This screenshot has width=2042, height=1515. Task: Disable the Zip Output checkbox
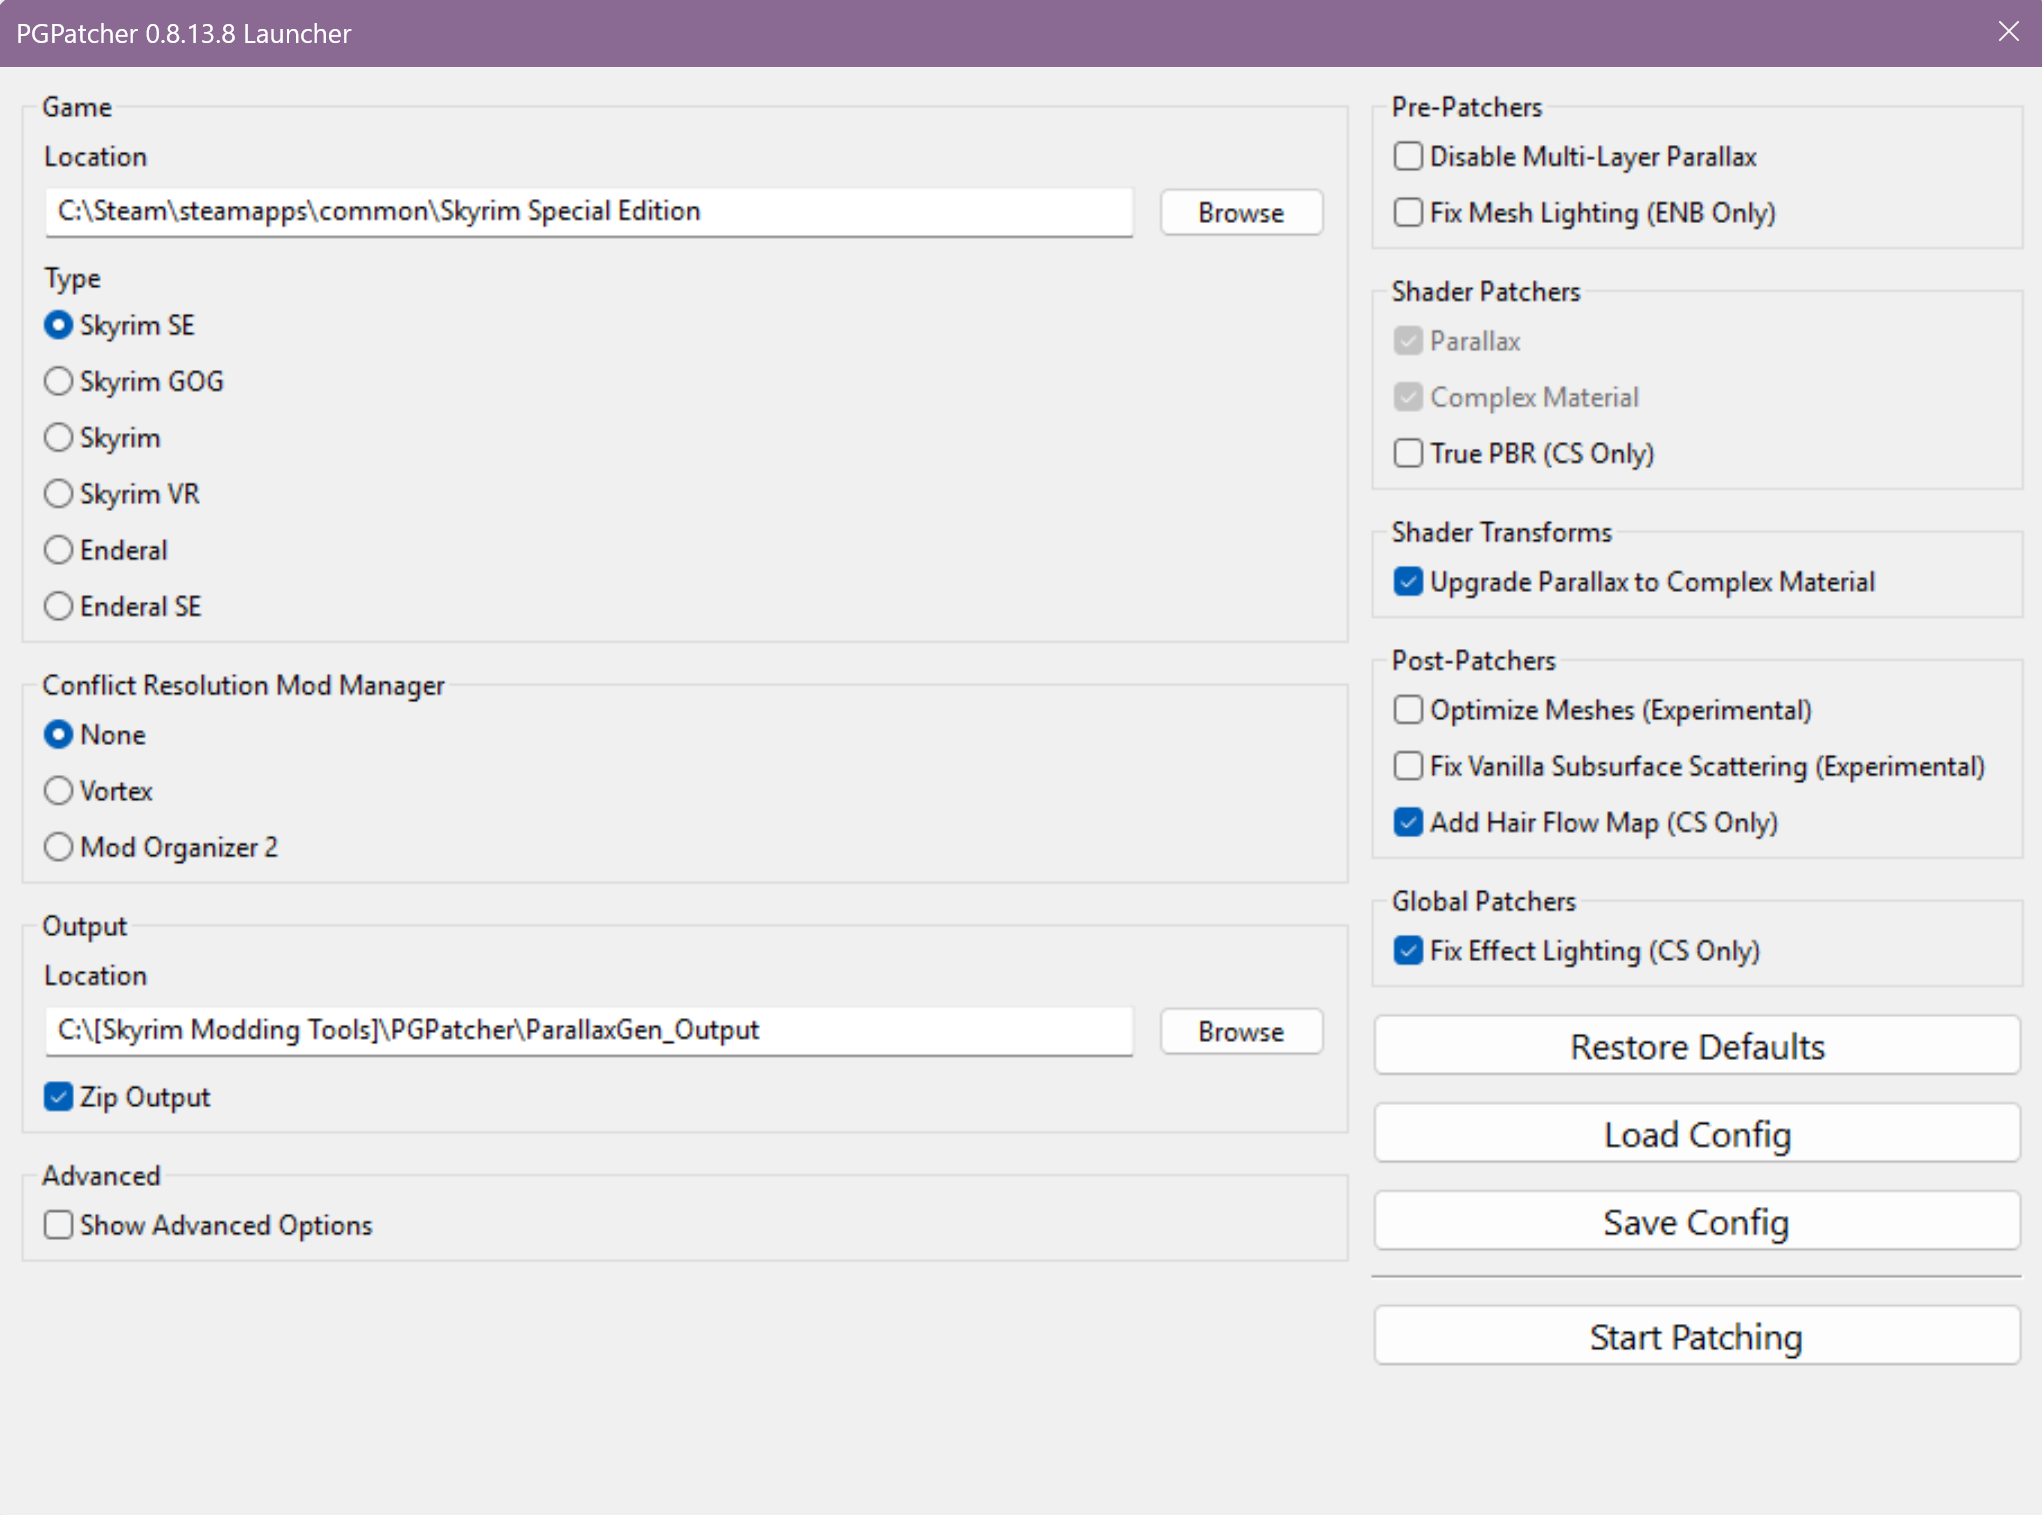59,1097
